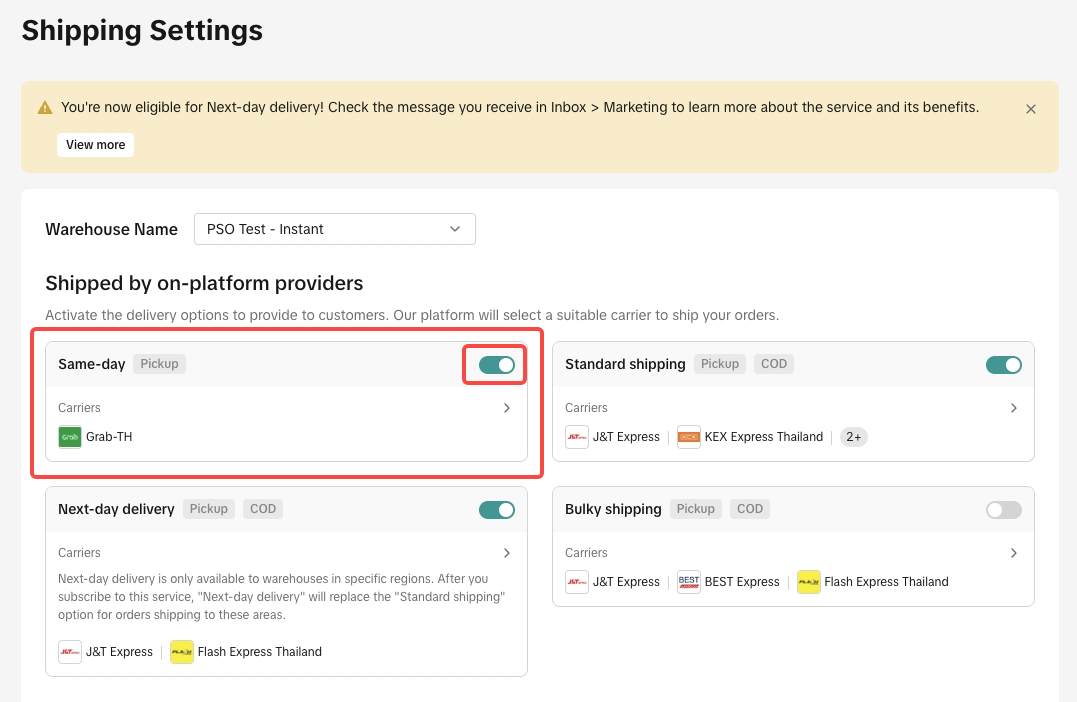Click the Grab-TH carrier logo

point(70,437)
